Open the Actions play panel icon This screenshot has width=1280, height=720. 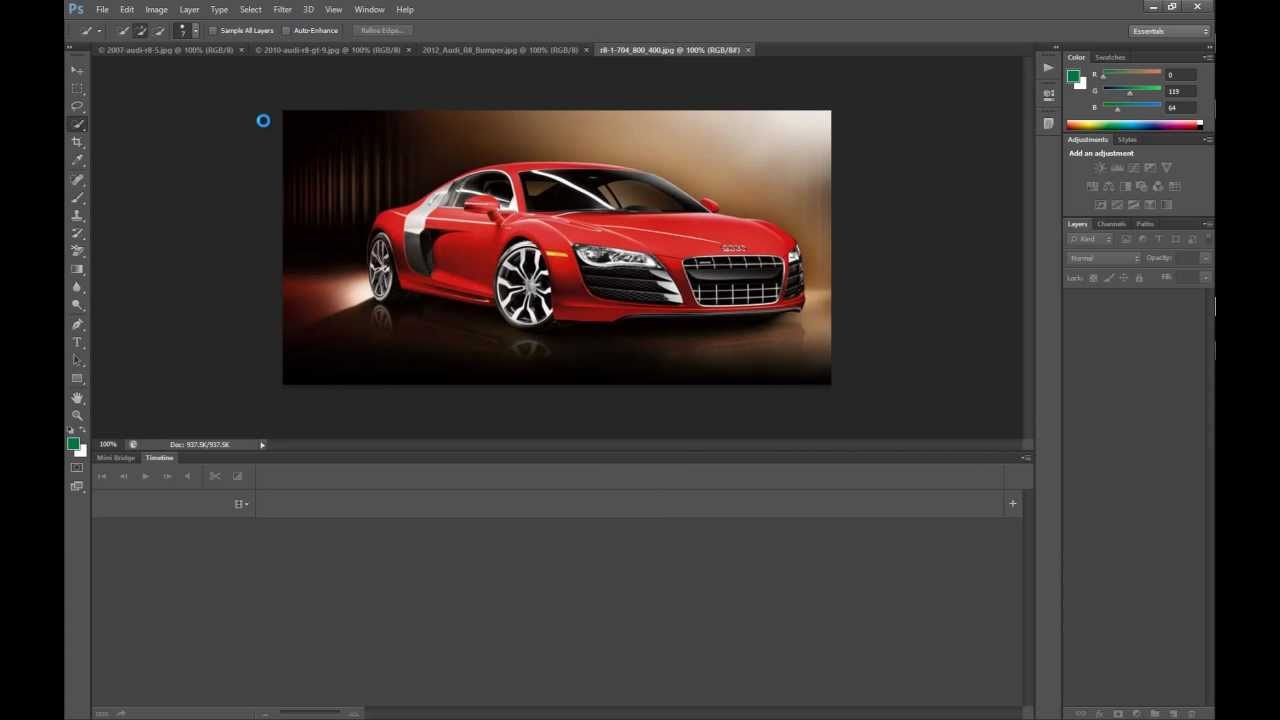[1048, 68]
